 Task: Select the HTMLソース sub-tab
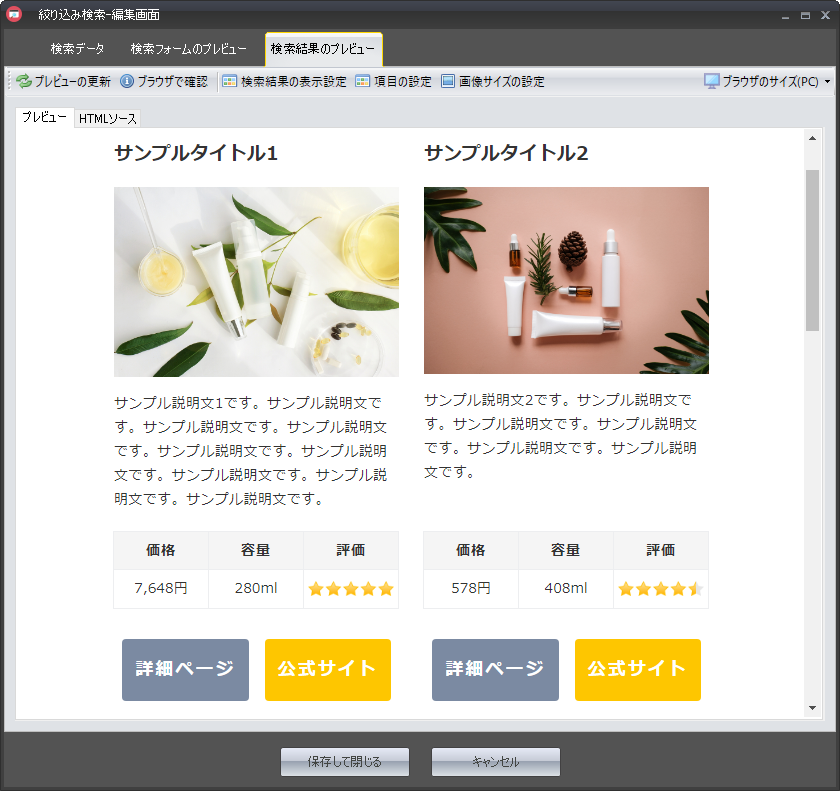tap(107, 119)
